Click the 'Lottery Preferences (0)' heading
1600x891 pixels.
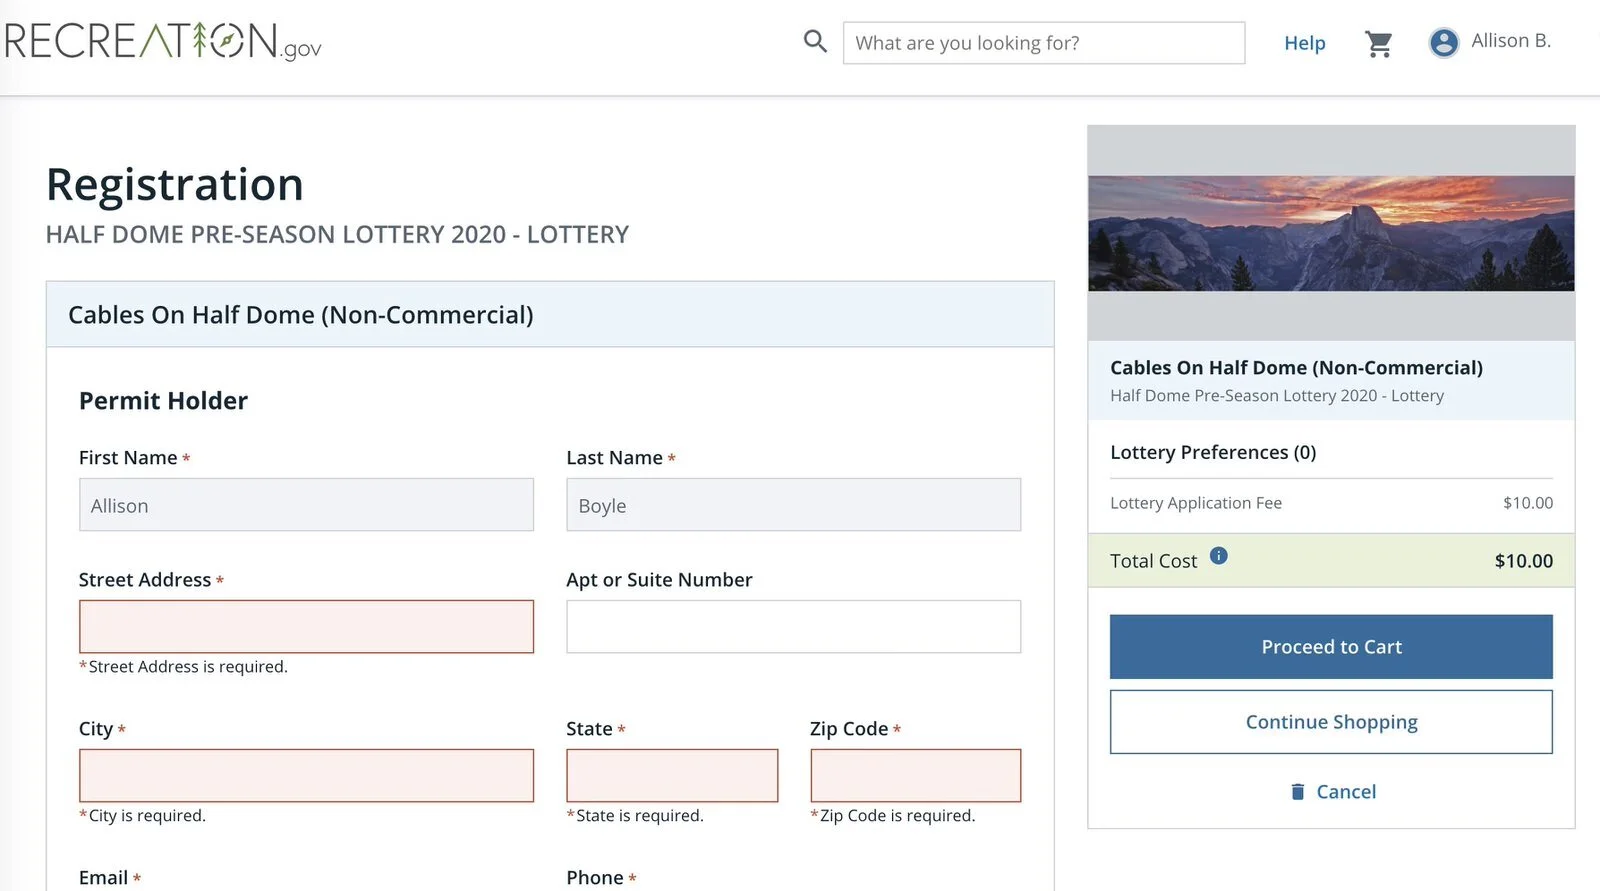tap(1213, 452)
